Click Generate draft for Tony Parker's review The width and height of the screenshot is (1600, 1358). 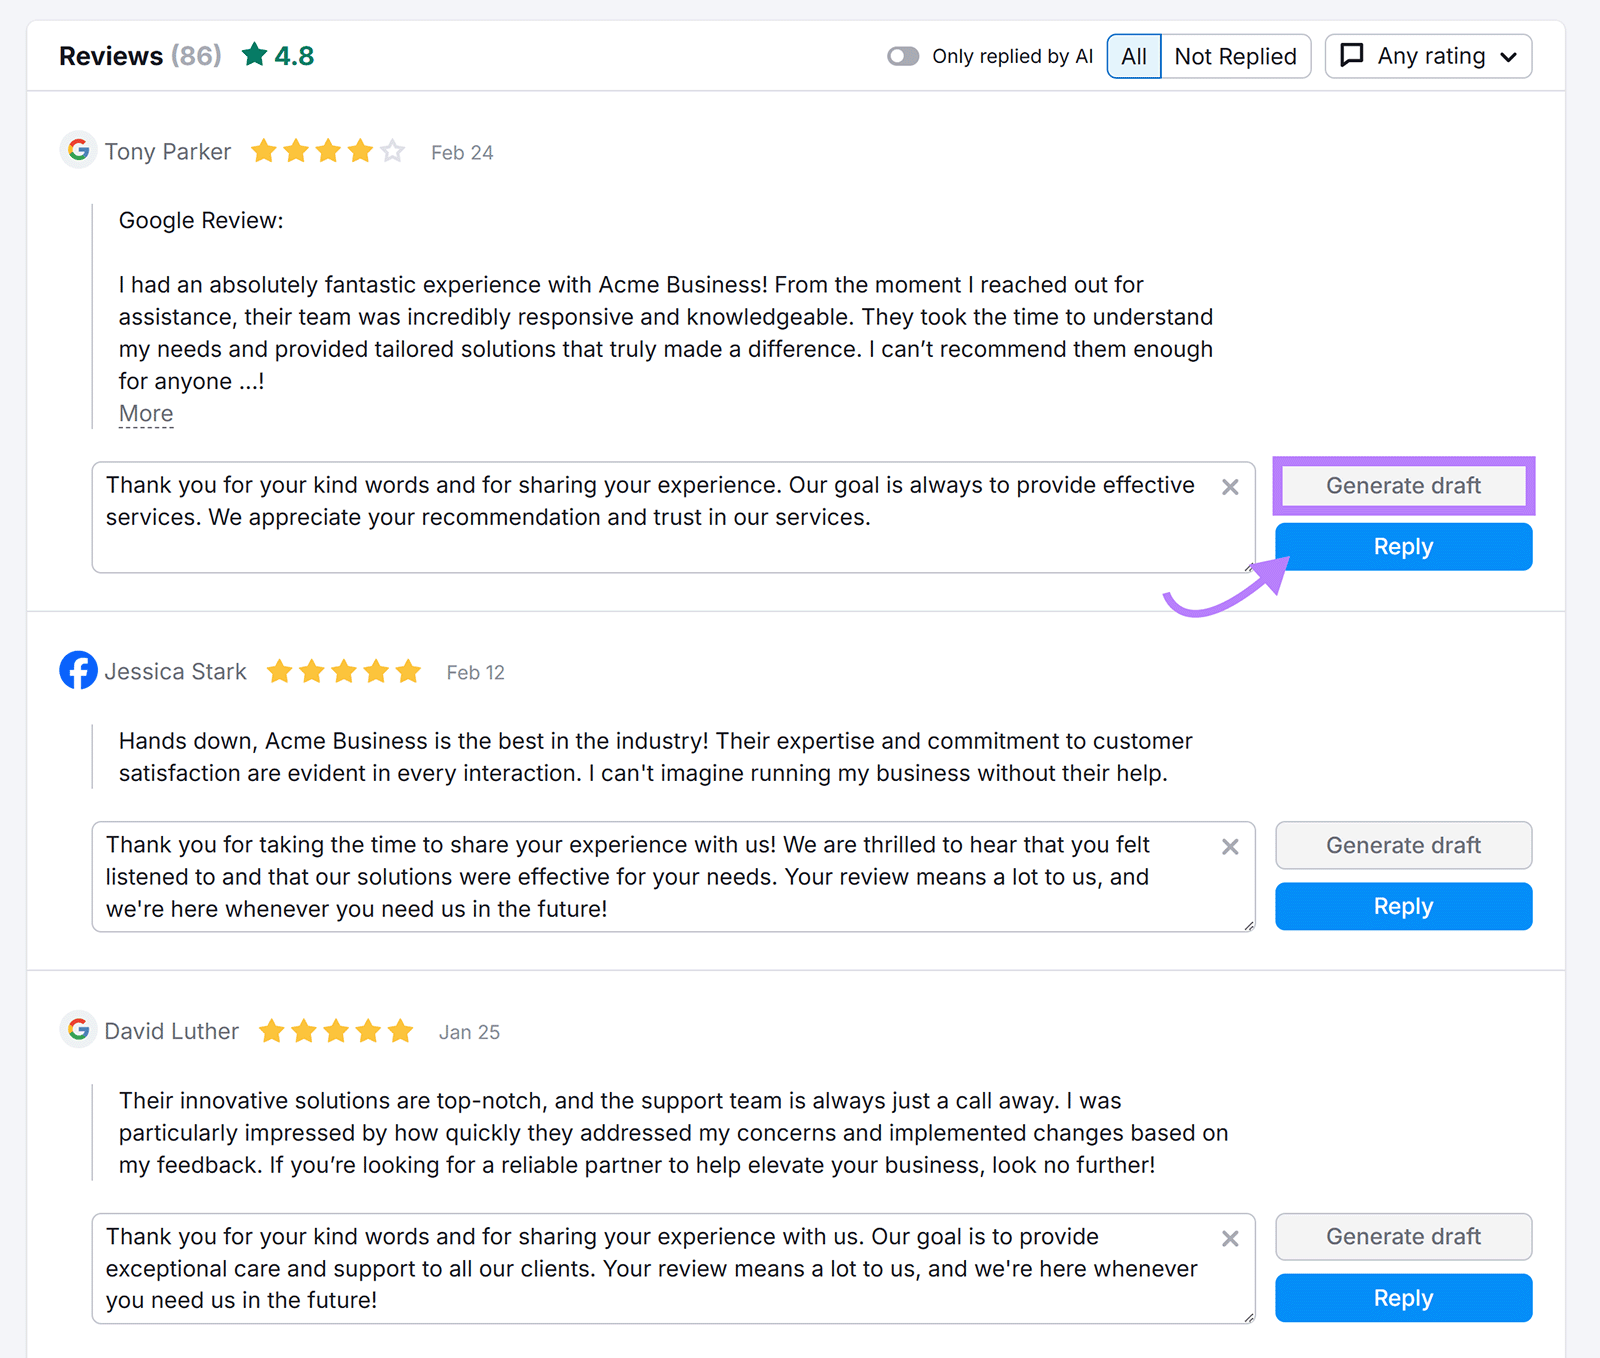(1403, 486)
